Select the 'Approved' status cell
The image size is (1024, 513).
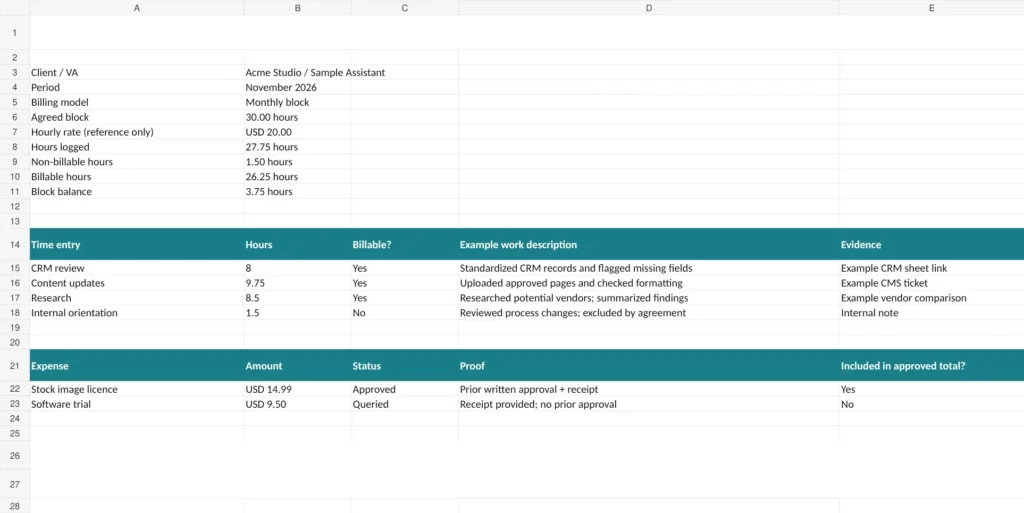point(405,390)
